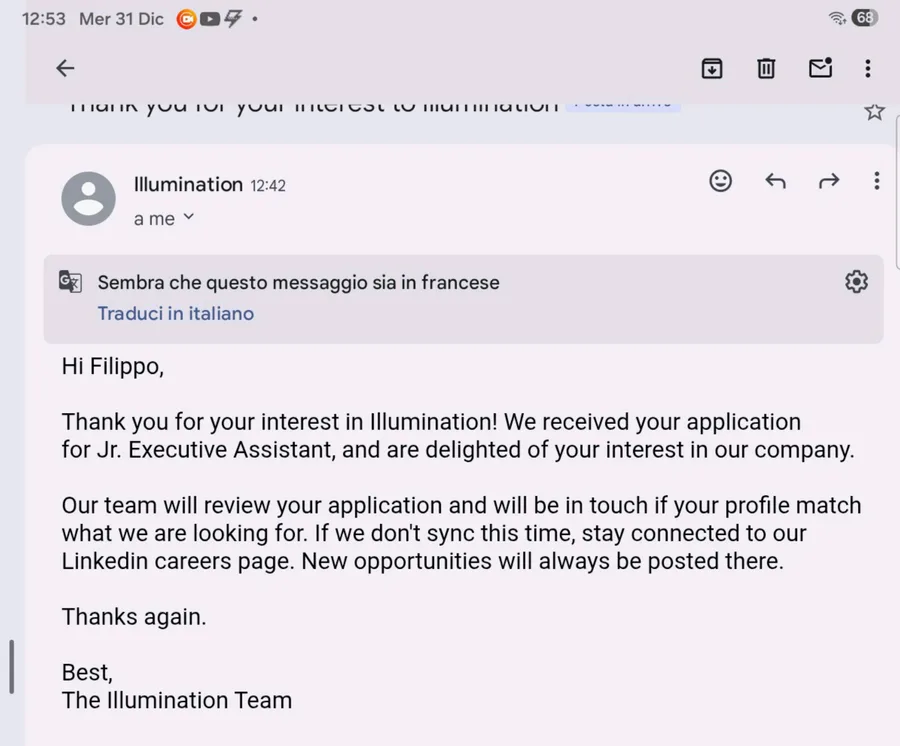Mark the email as unread

coord(820,68)
